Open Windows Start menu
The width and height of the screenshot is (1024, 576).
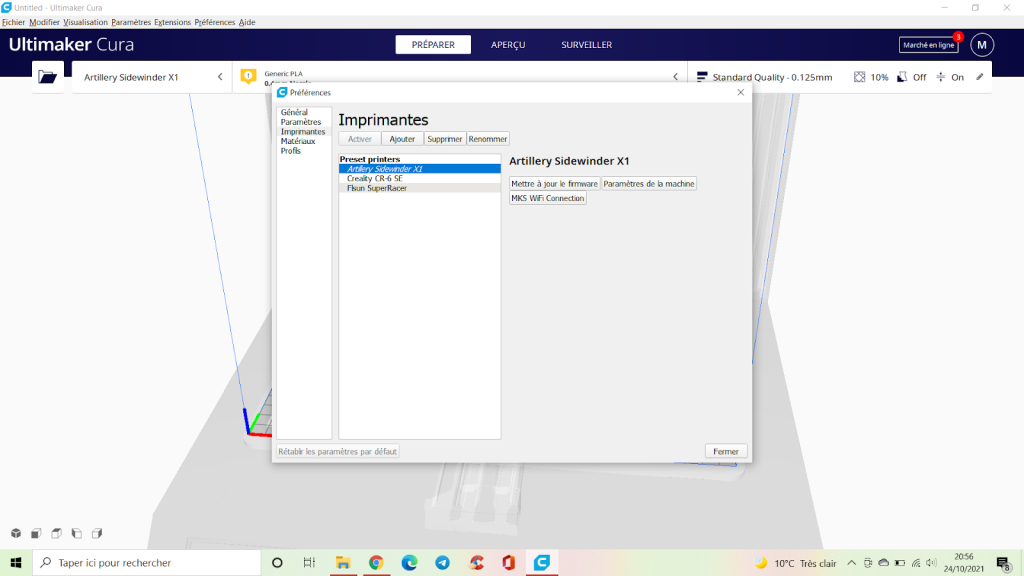click(x=16, y=562)
